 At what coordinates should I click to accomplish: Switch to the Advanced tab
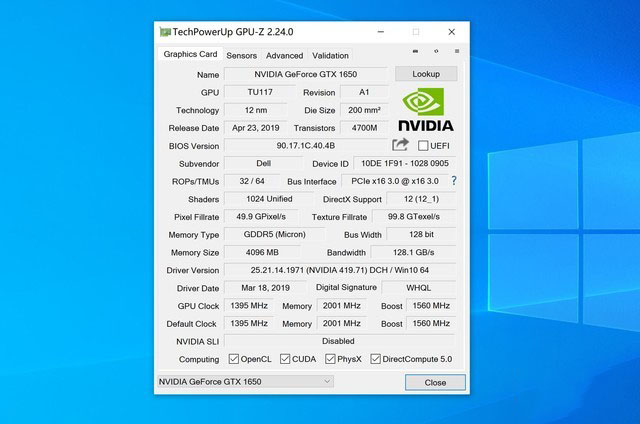pos(284,55)
